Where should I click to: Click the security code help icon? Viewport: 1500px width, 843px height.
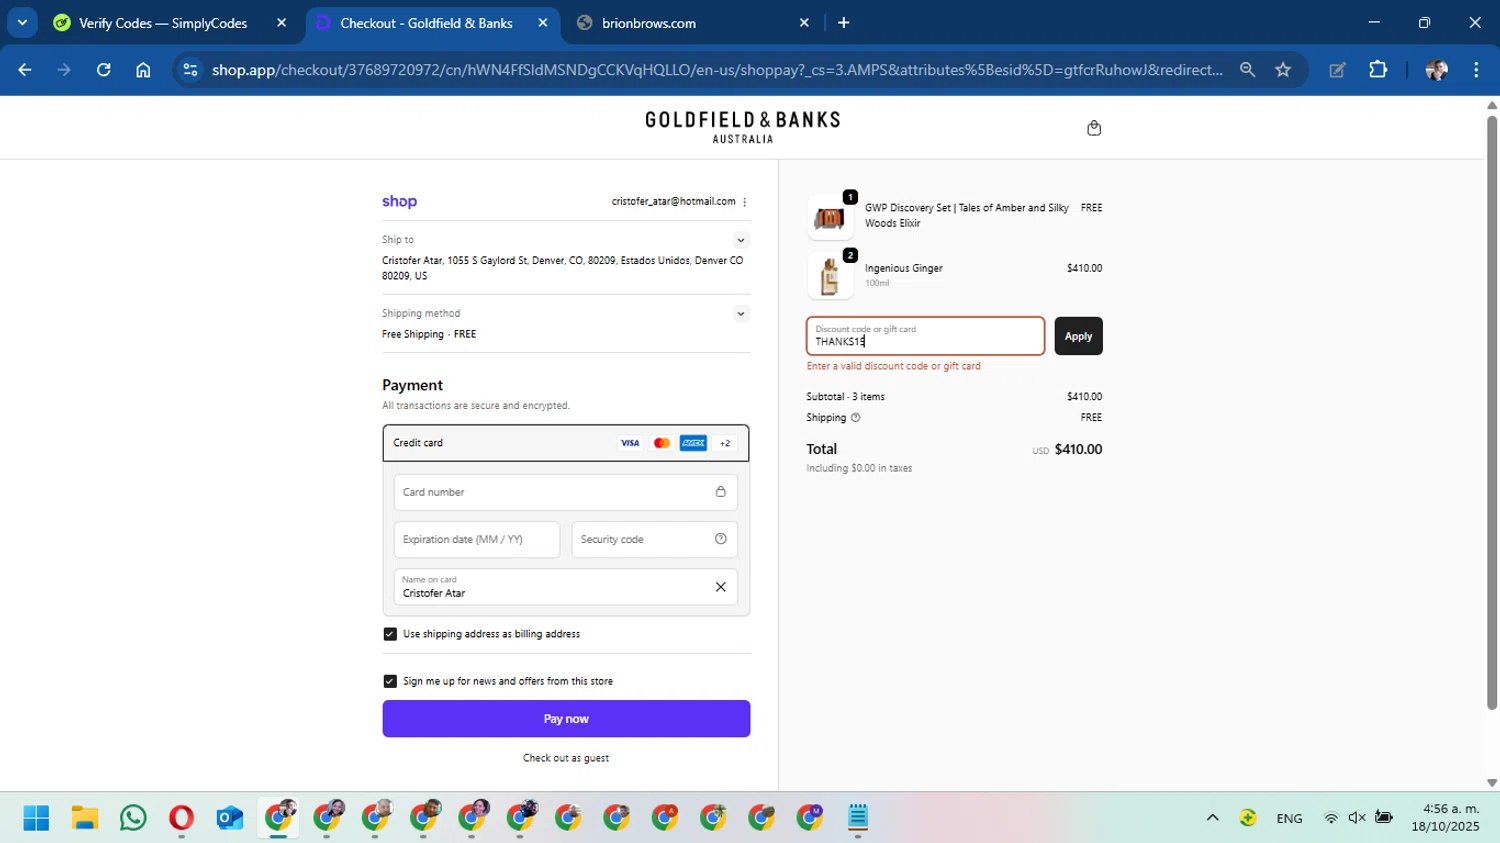(720, 539)
